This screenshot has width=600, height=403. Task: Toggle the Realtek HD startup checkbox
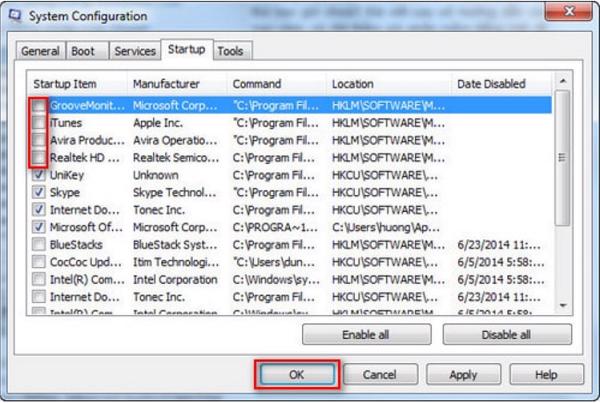click(38, 157)
